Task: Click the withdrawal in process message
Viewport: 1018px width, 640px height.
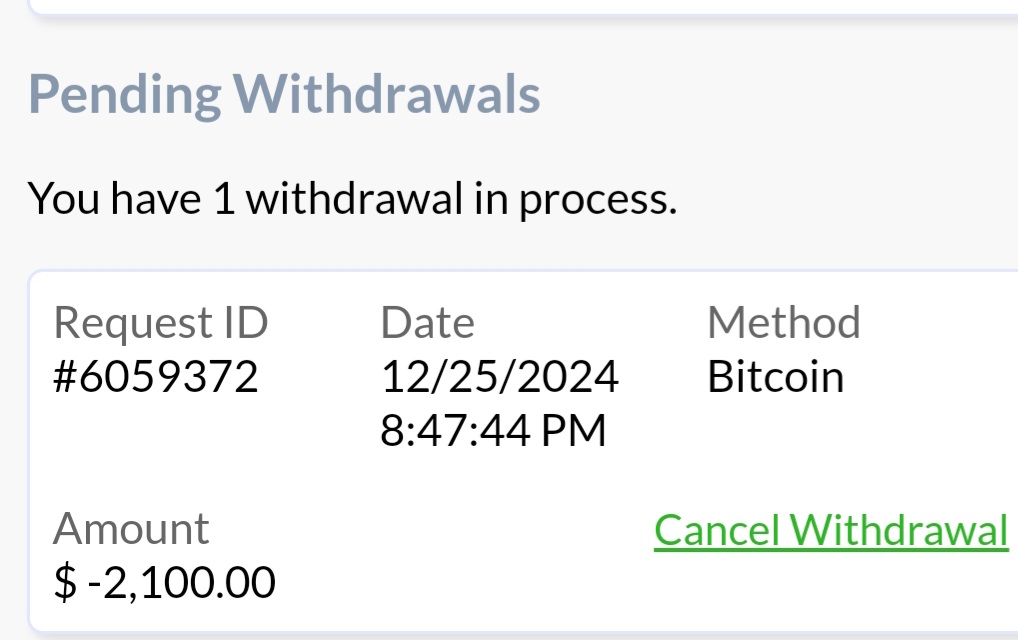Action: (352, 199)
